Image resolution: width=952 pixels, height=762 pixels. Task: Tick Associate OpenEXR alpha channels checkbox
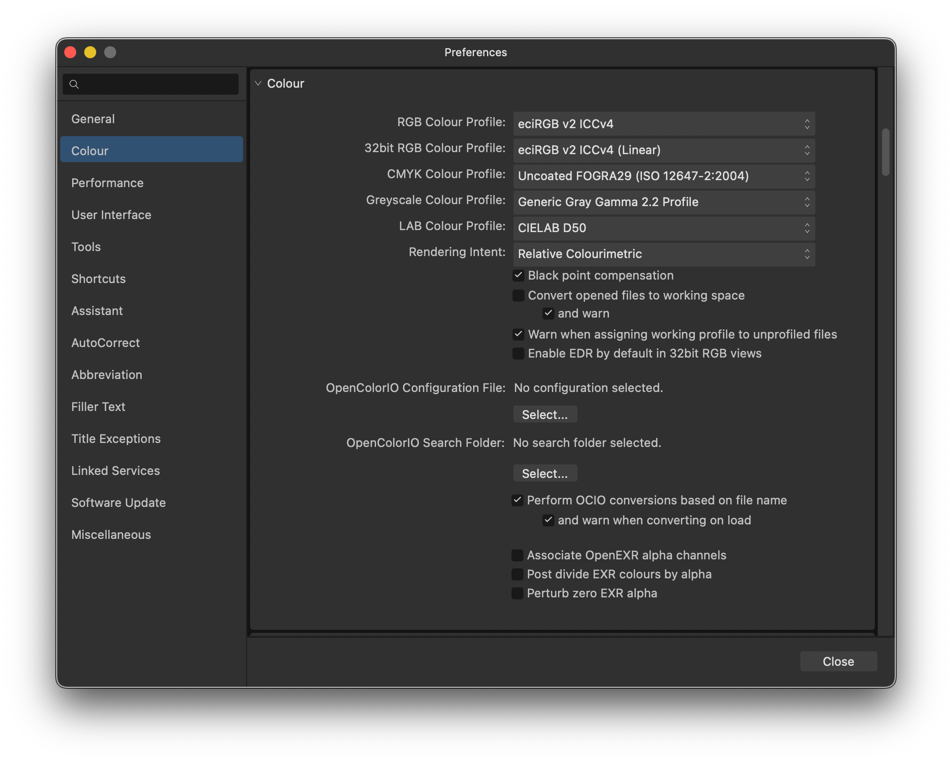pyautogui.click(x=517, y=555)
